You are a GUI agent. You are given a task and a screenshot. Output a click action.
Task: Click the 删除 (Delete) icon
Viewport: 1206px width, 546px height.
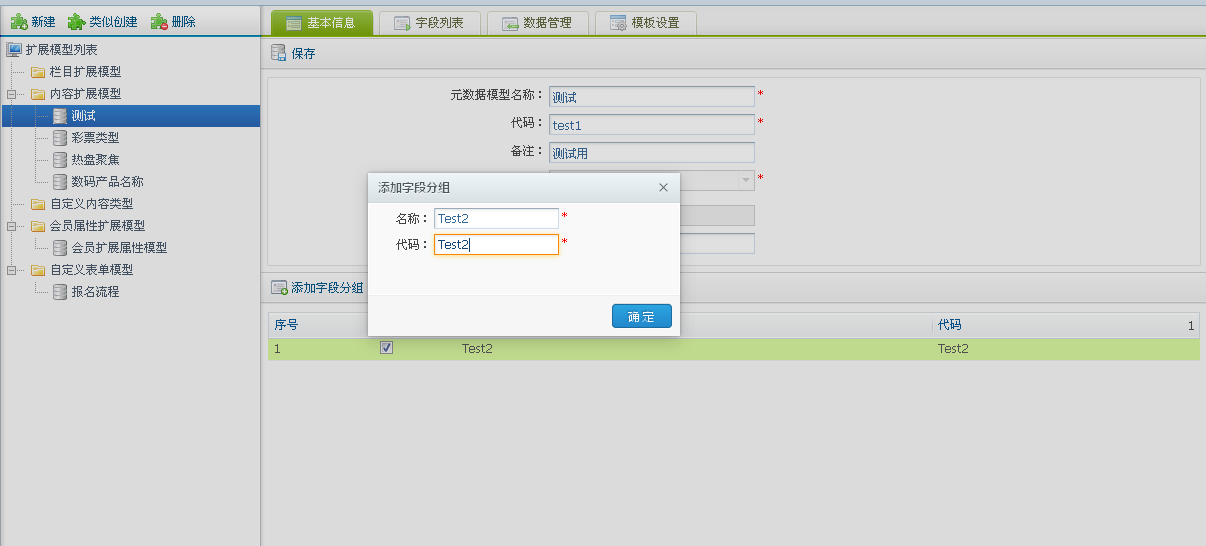(x=159, y=21)
